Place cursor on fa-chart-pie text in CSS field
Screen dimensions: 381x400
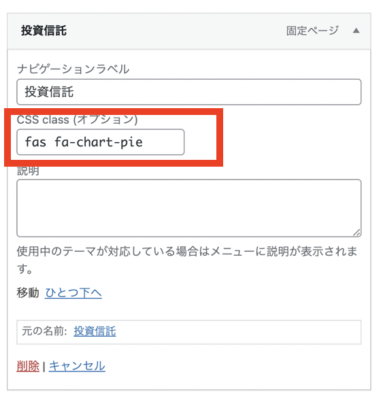click(99, 142)
